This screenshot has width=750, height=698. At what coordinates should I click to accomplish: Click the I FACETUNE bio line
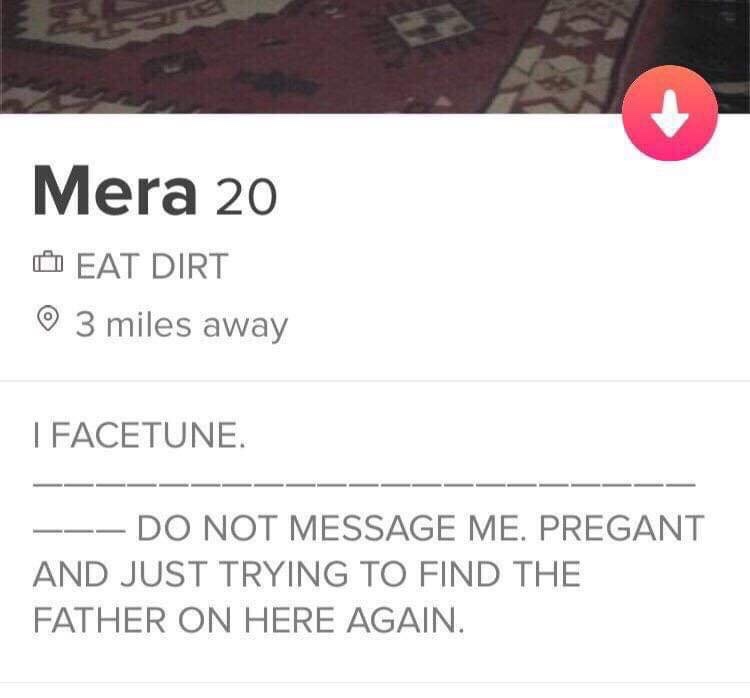(x=139, y=436)
